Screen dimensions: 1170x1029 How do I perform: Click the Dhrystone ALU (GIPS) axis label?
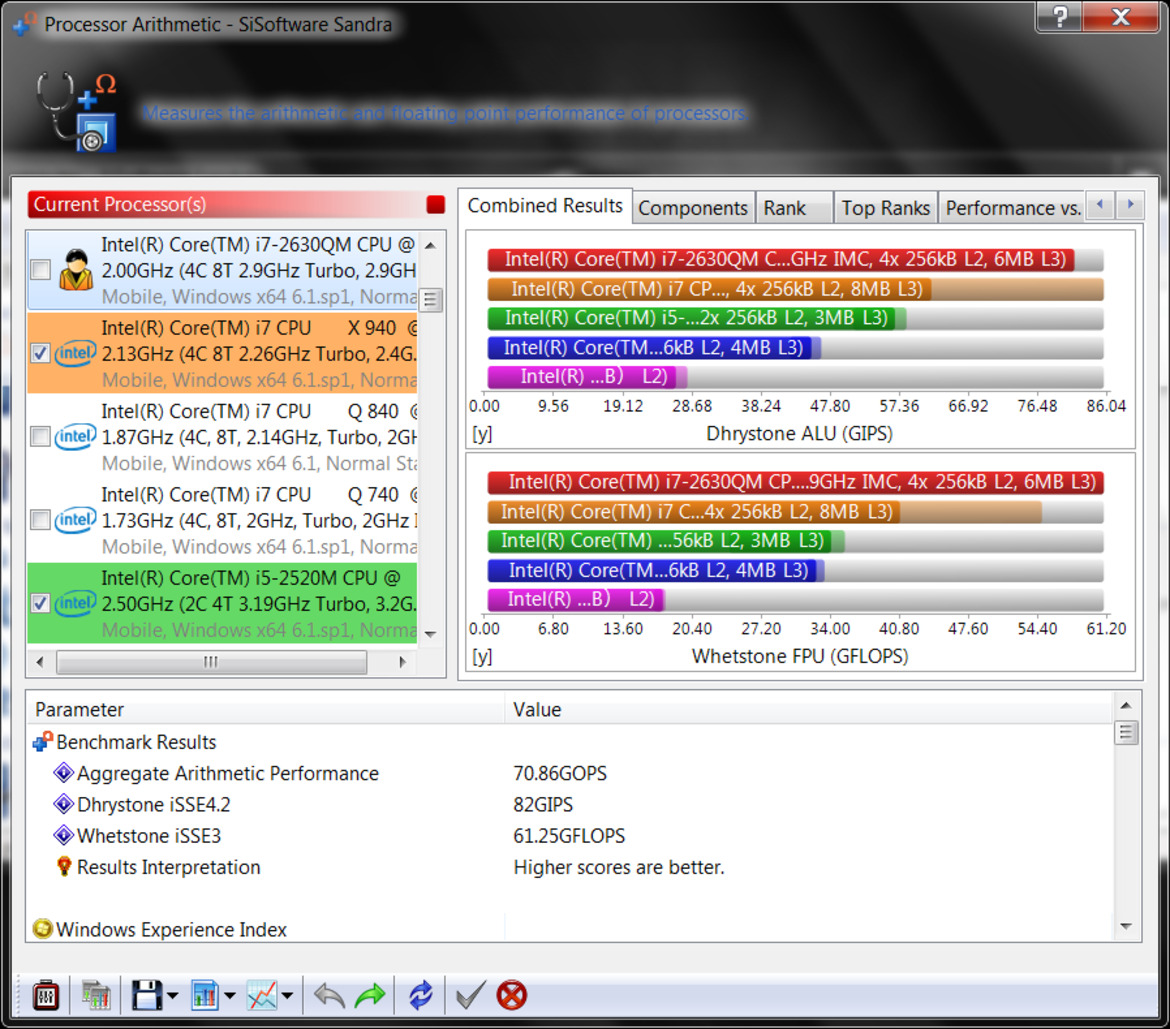pos(799,434)
